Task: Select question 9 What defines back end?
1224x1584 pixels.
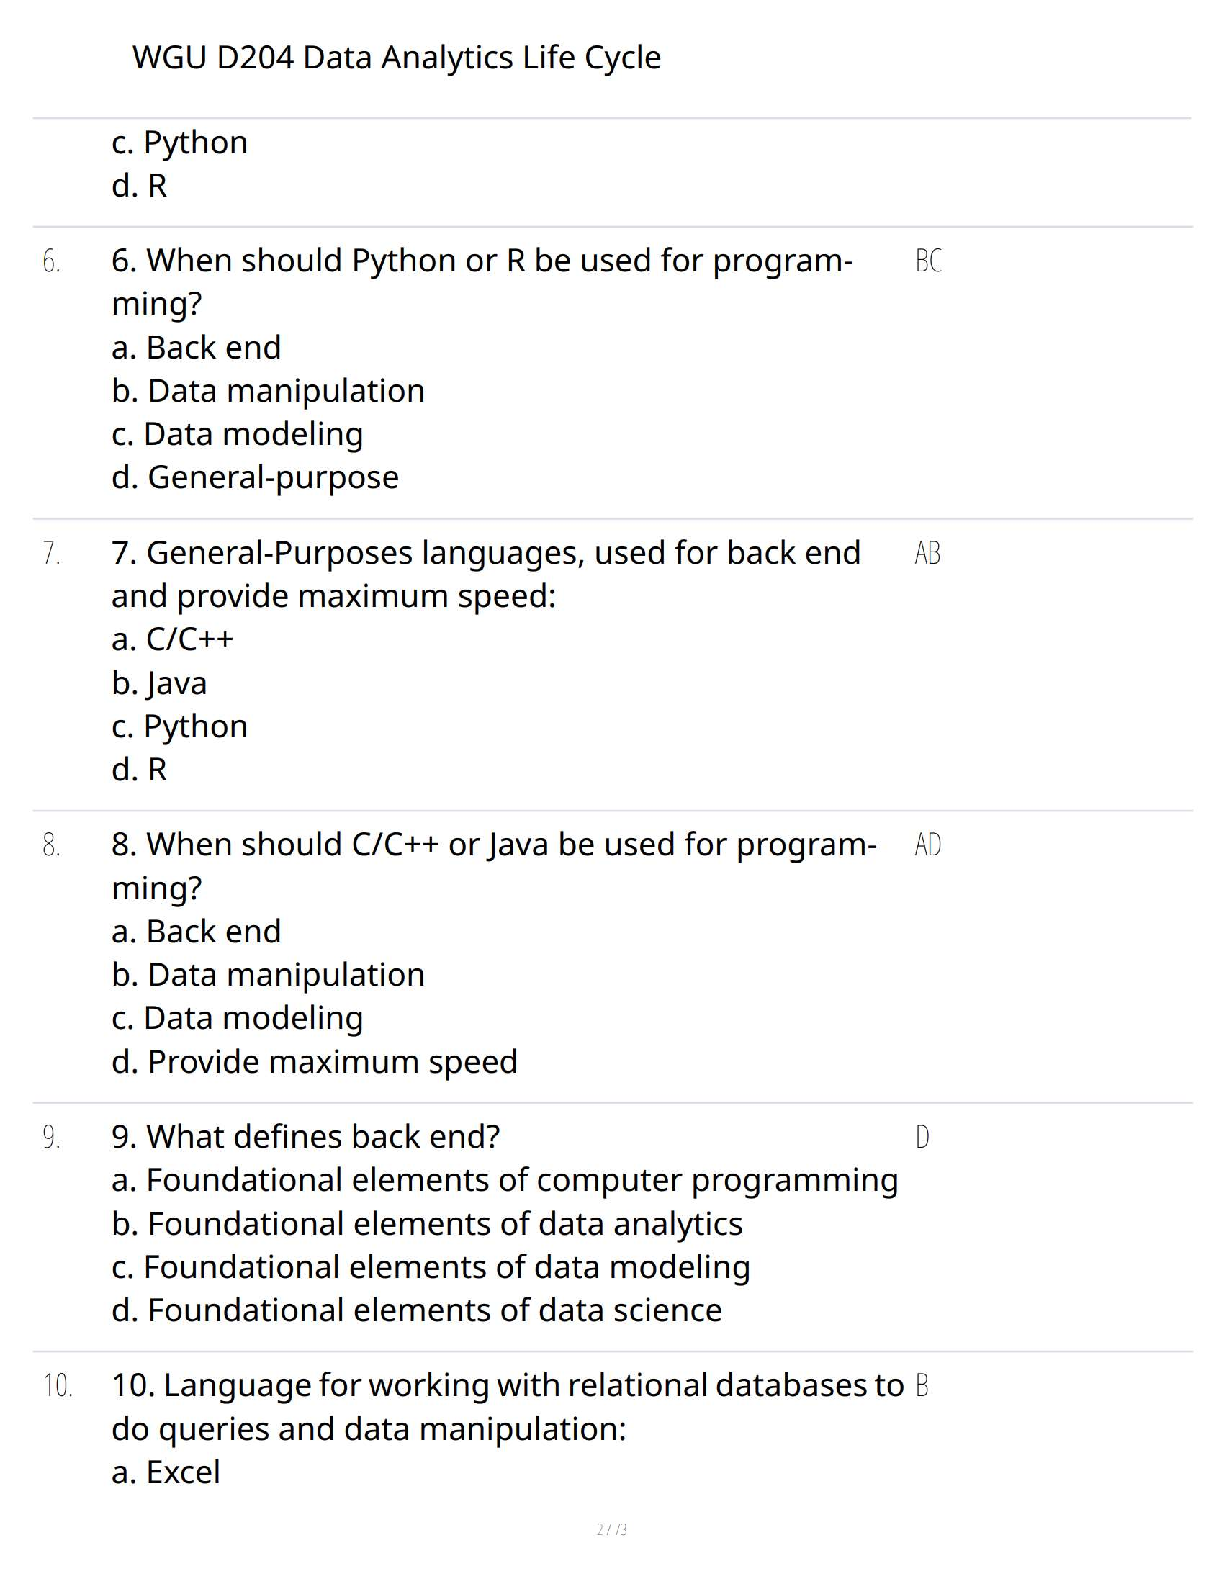Action: point(305,1137)
